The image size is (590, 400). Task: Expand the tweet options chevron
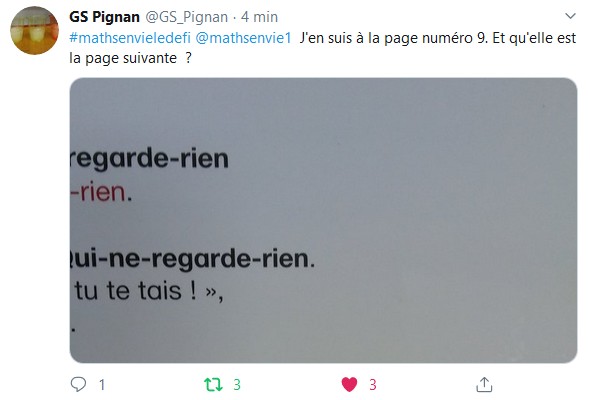[x=570, y=16]
